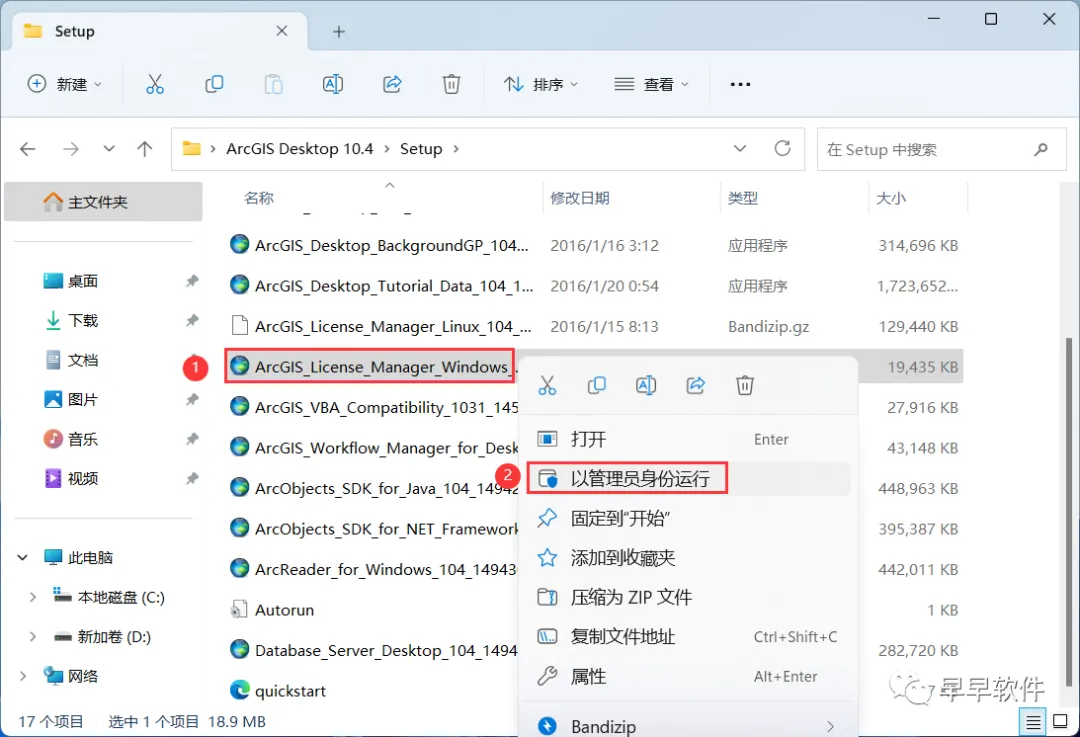Sort by the 名称 column header
Image resolution: width=1080 pixels, height=737 pixels.
(259, 198)
